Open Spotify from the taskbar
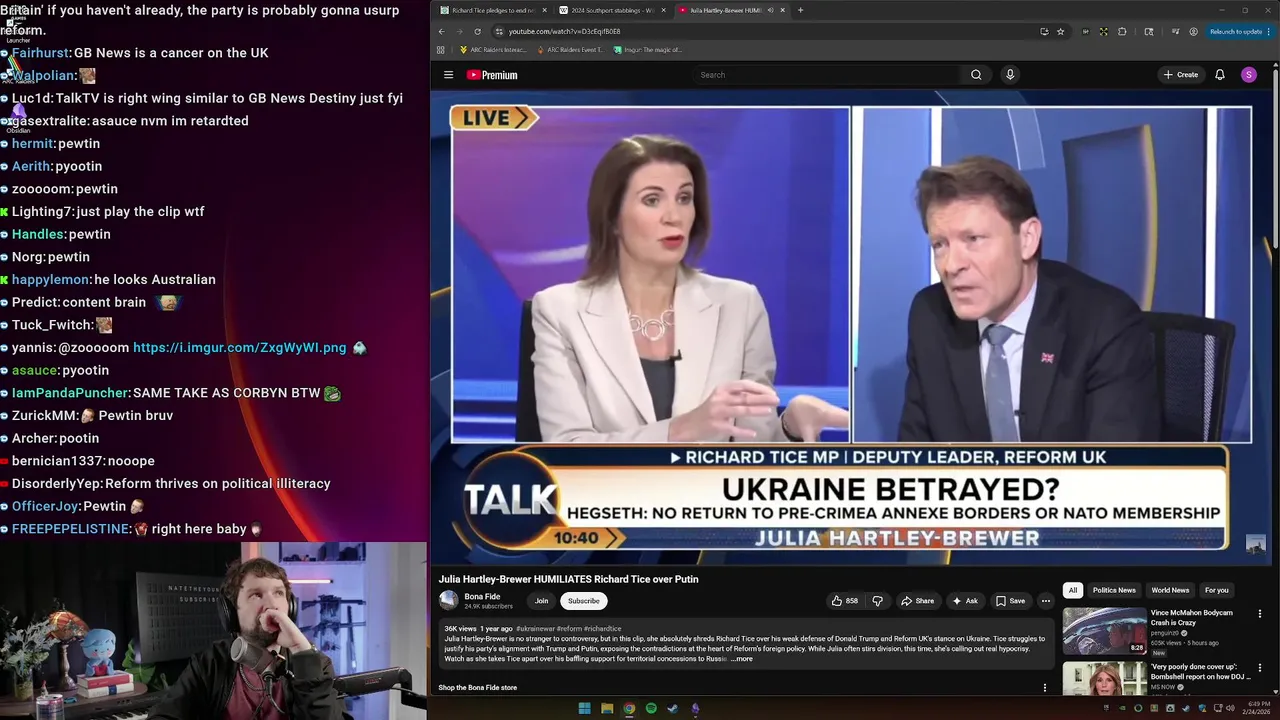The image size is (1280, 720). click(x=651, y=708)
